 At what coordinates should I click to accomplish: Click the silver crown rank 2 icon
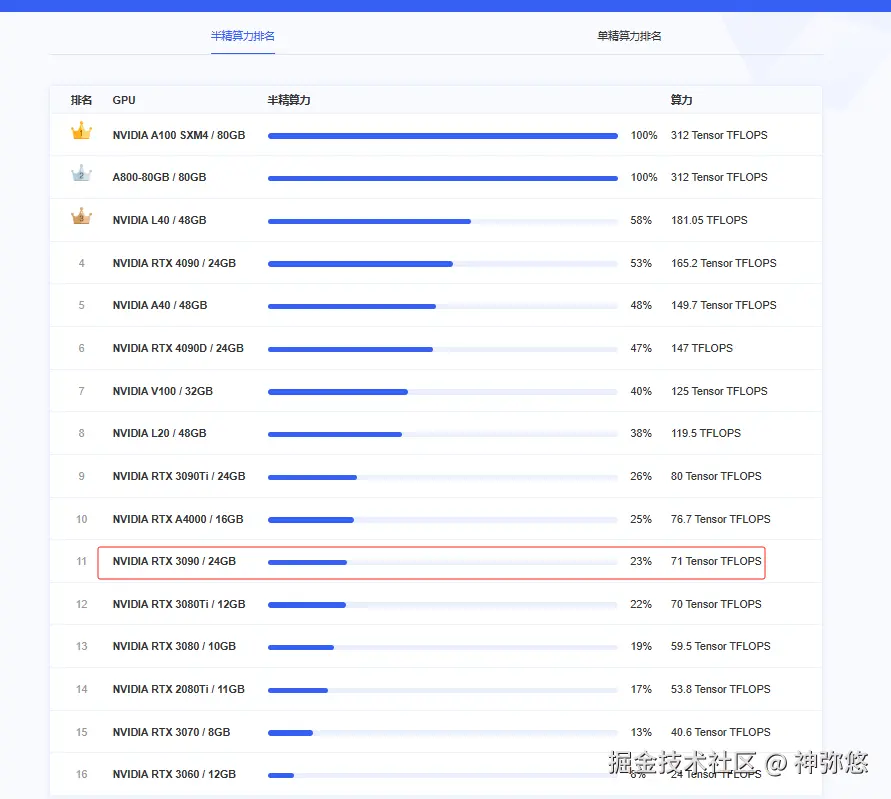coord(81,173)
